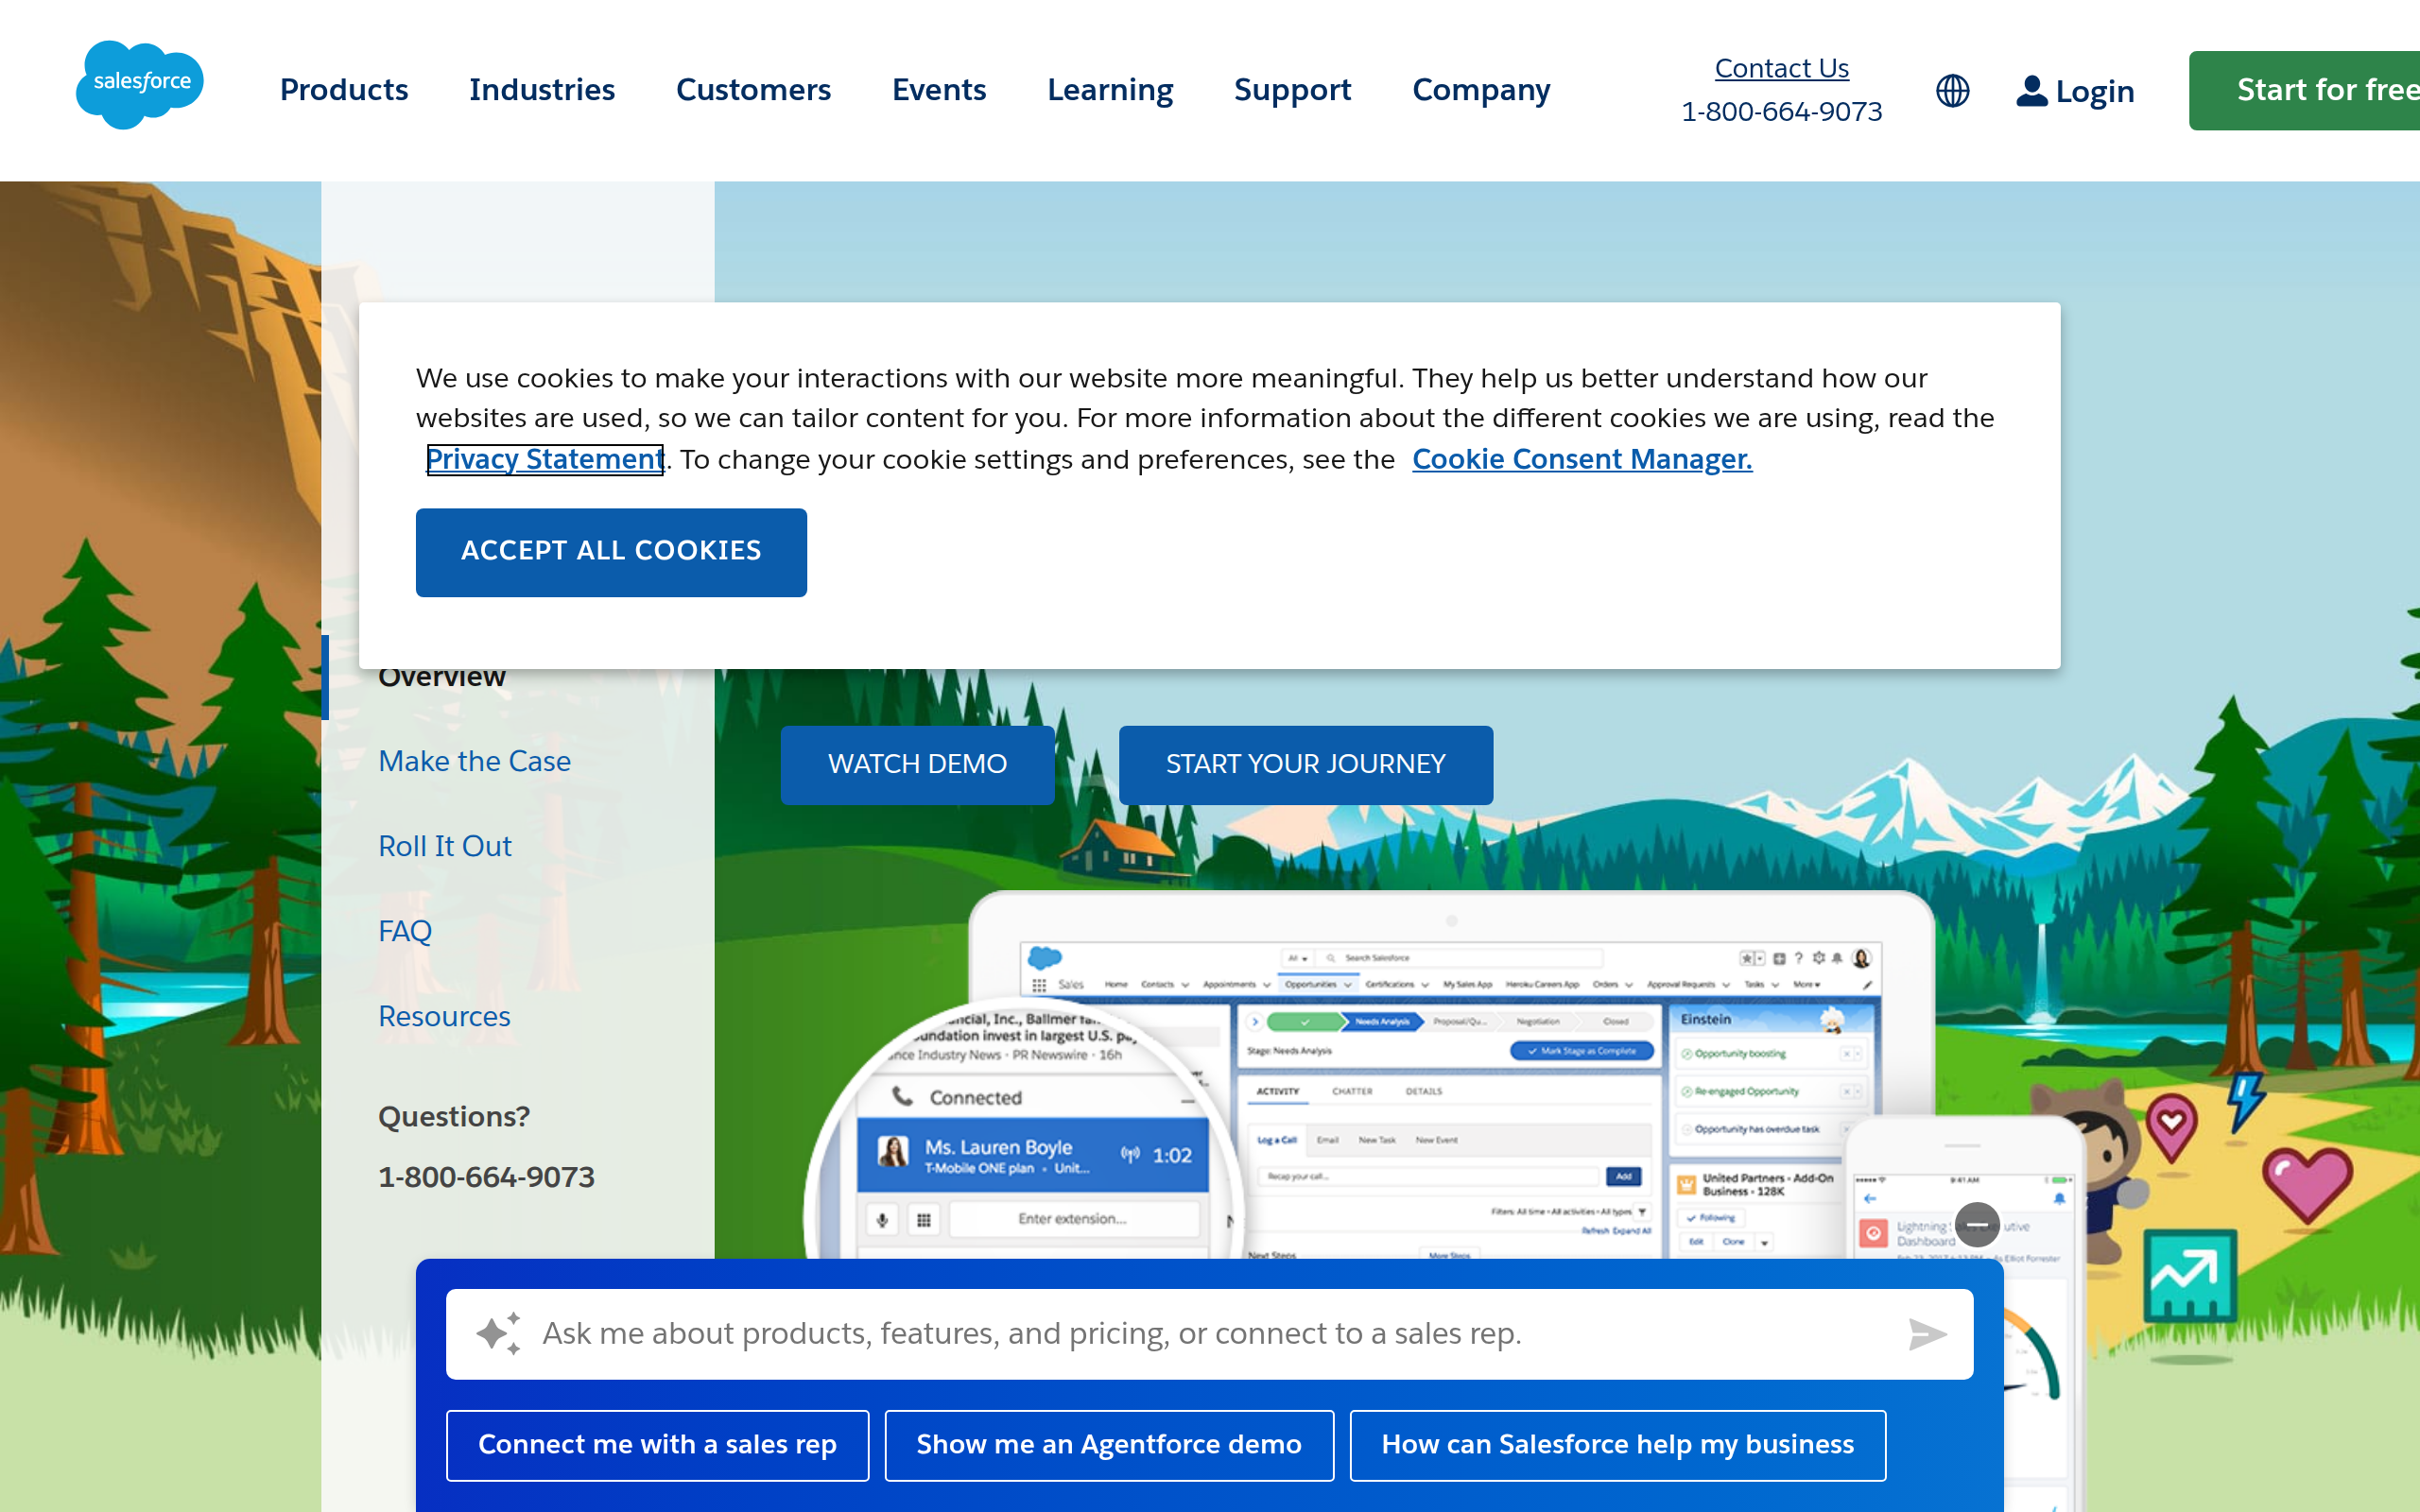Expand the Opportunities dropdown in the demo nav
Image resolution: width=2420 pixels, height=1512 pixels.
coord(1348,984)
